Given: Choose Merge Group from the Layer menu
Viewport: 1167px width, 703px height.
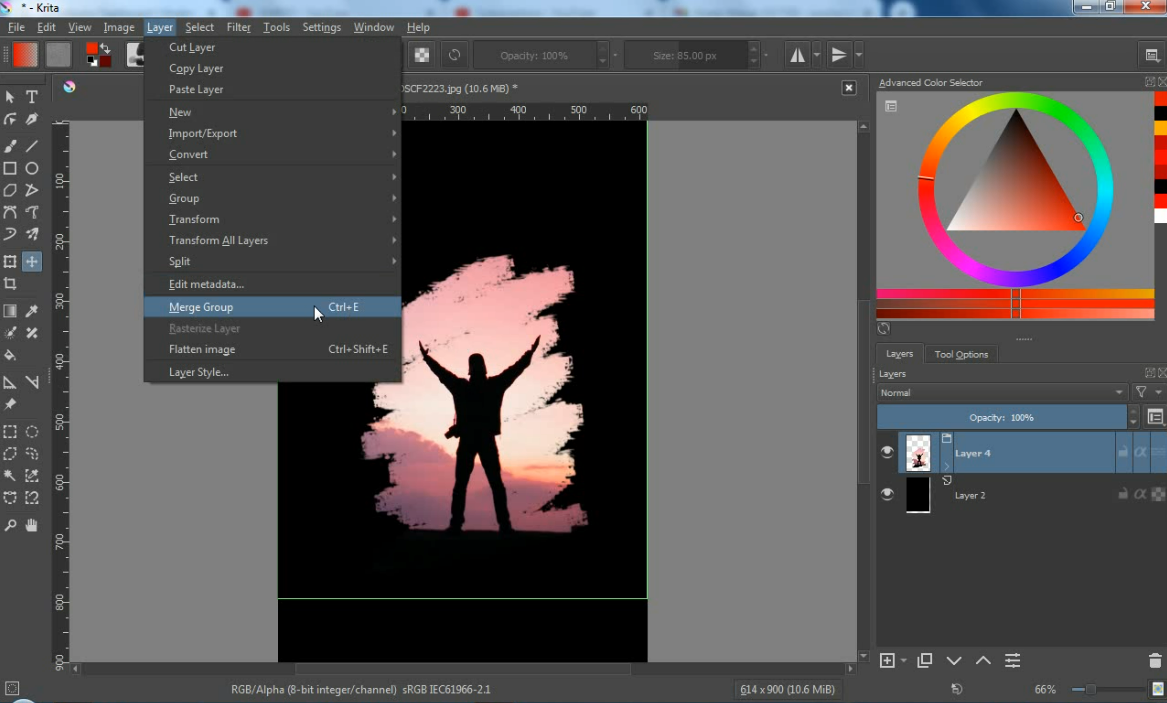Looking at the screenshot, I should (x=201, y=307).
